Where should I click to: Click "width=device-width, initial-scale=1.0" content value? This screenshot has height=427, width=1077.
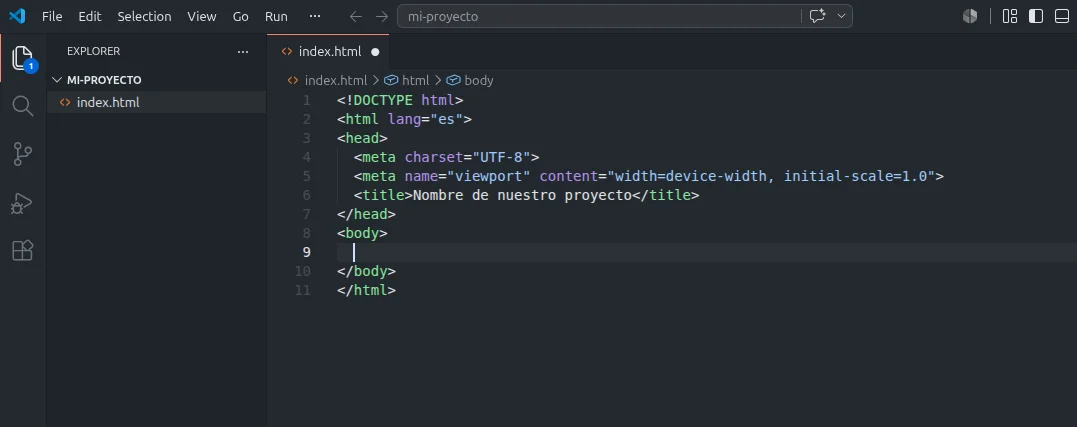[771, 176]
